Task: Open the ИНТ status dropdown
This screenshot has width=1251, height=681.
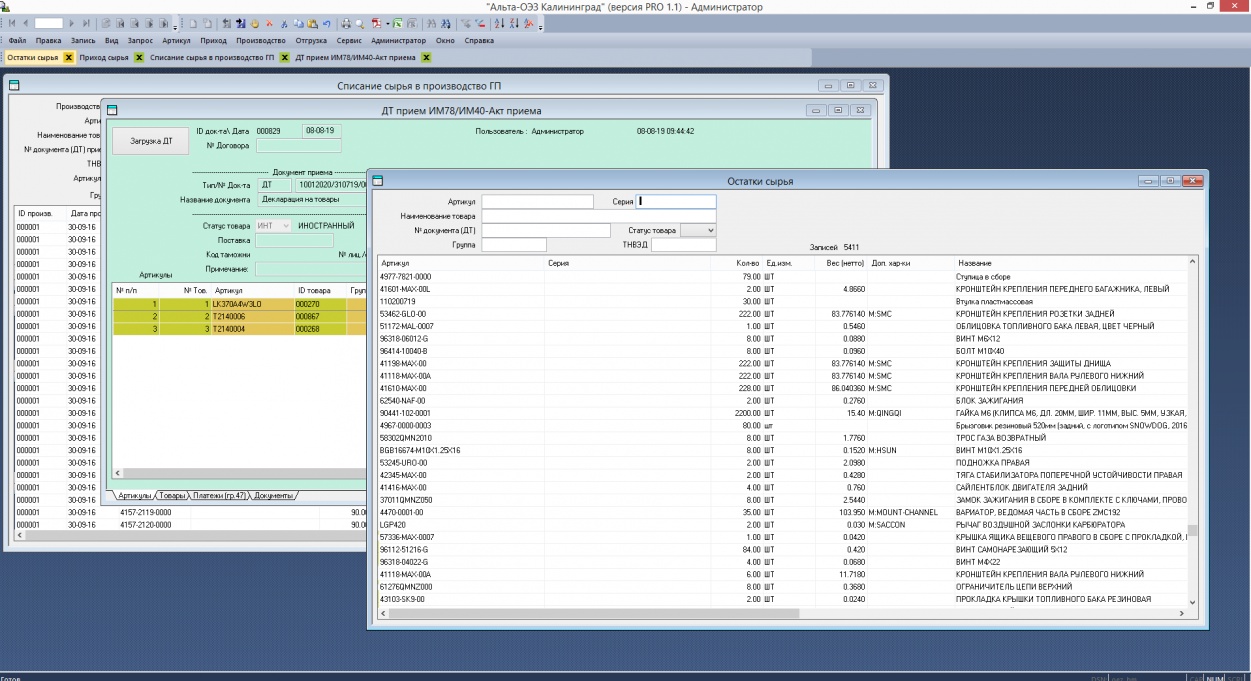Action: click(x=286, y=226)
